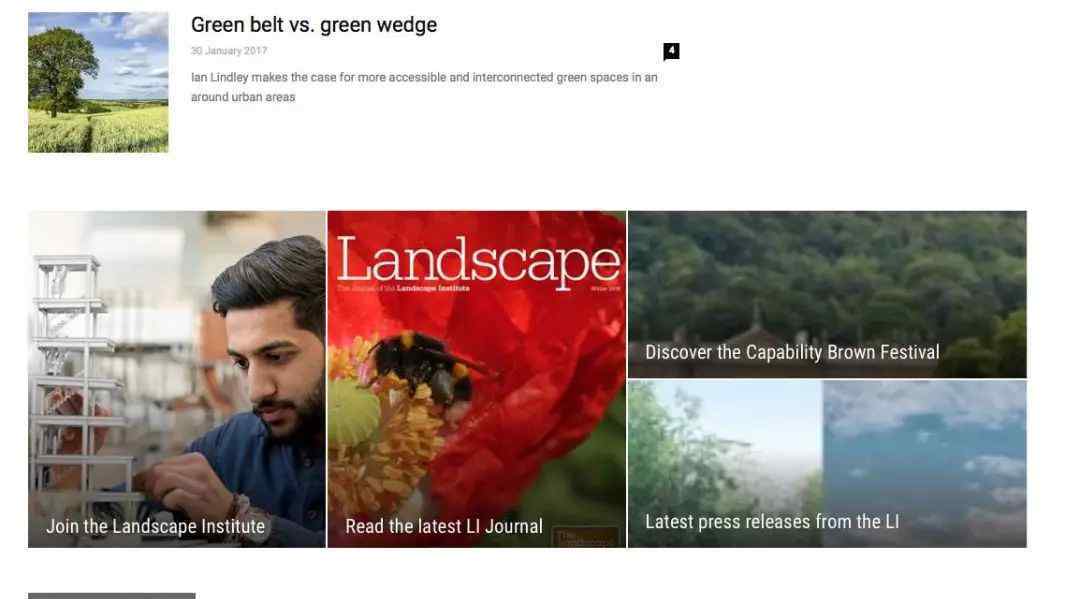The width and height of the screenshot is (1080, 599).
Task: Open Read the latest LI Journal caption
Action: 444,527
